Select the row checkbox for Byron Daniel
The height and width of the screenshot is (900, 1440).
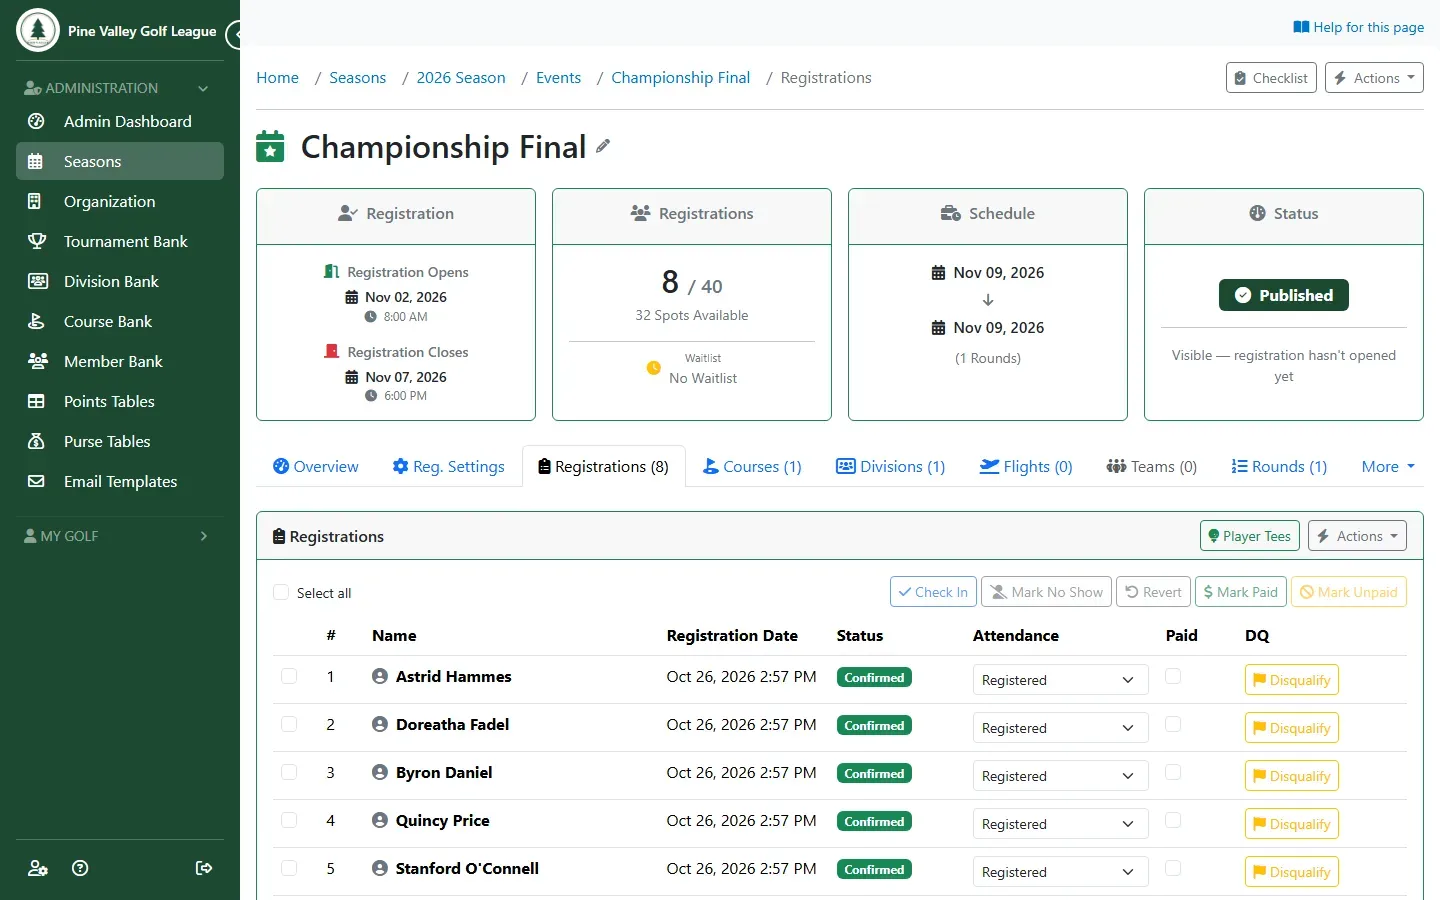(289, 772)
